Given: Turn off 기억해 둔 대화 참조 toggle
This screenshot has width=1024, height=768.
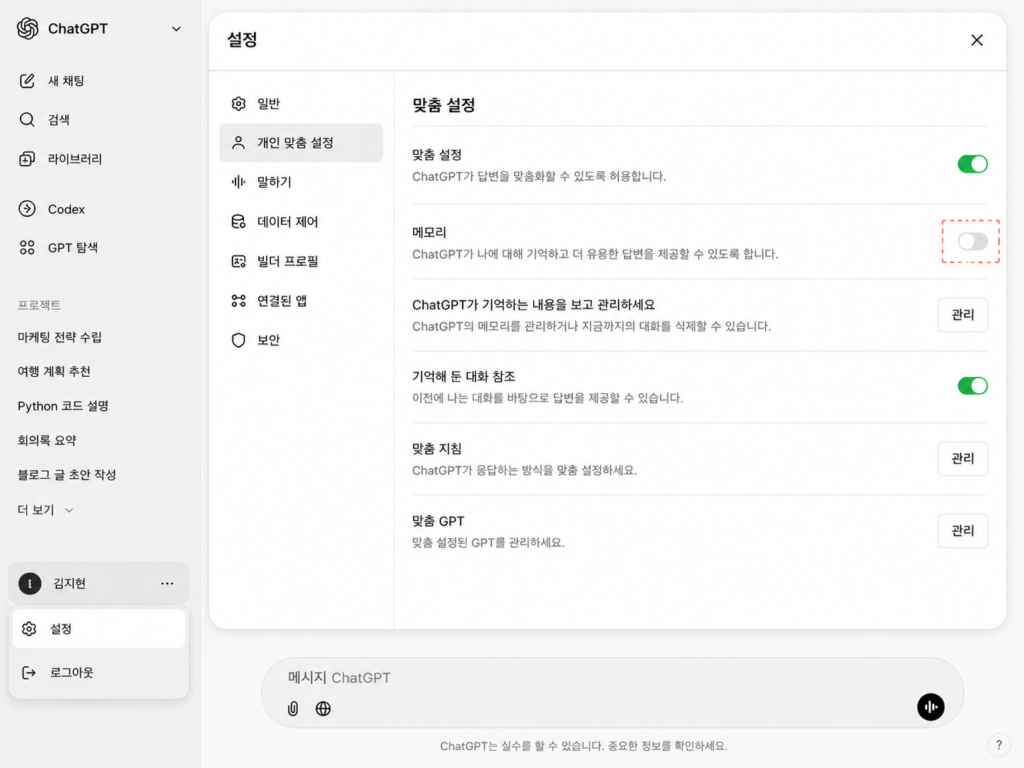Looking at the screenshot, I should tap(972, 386).
